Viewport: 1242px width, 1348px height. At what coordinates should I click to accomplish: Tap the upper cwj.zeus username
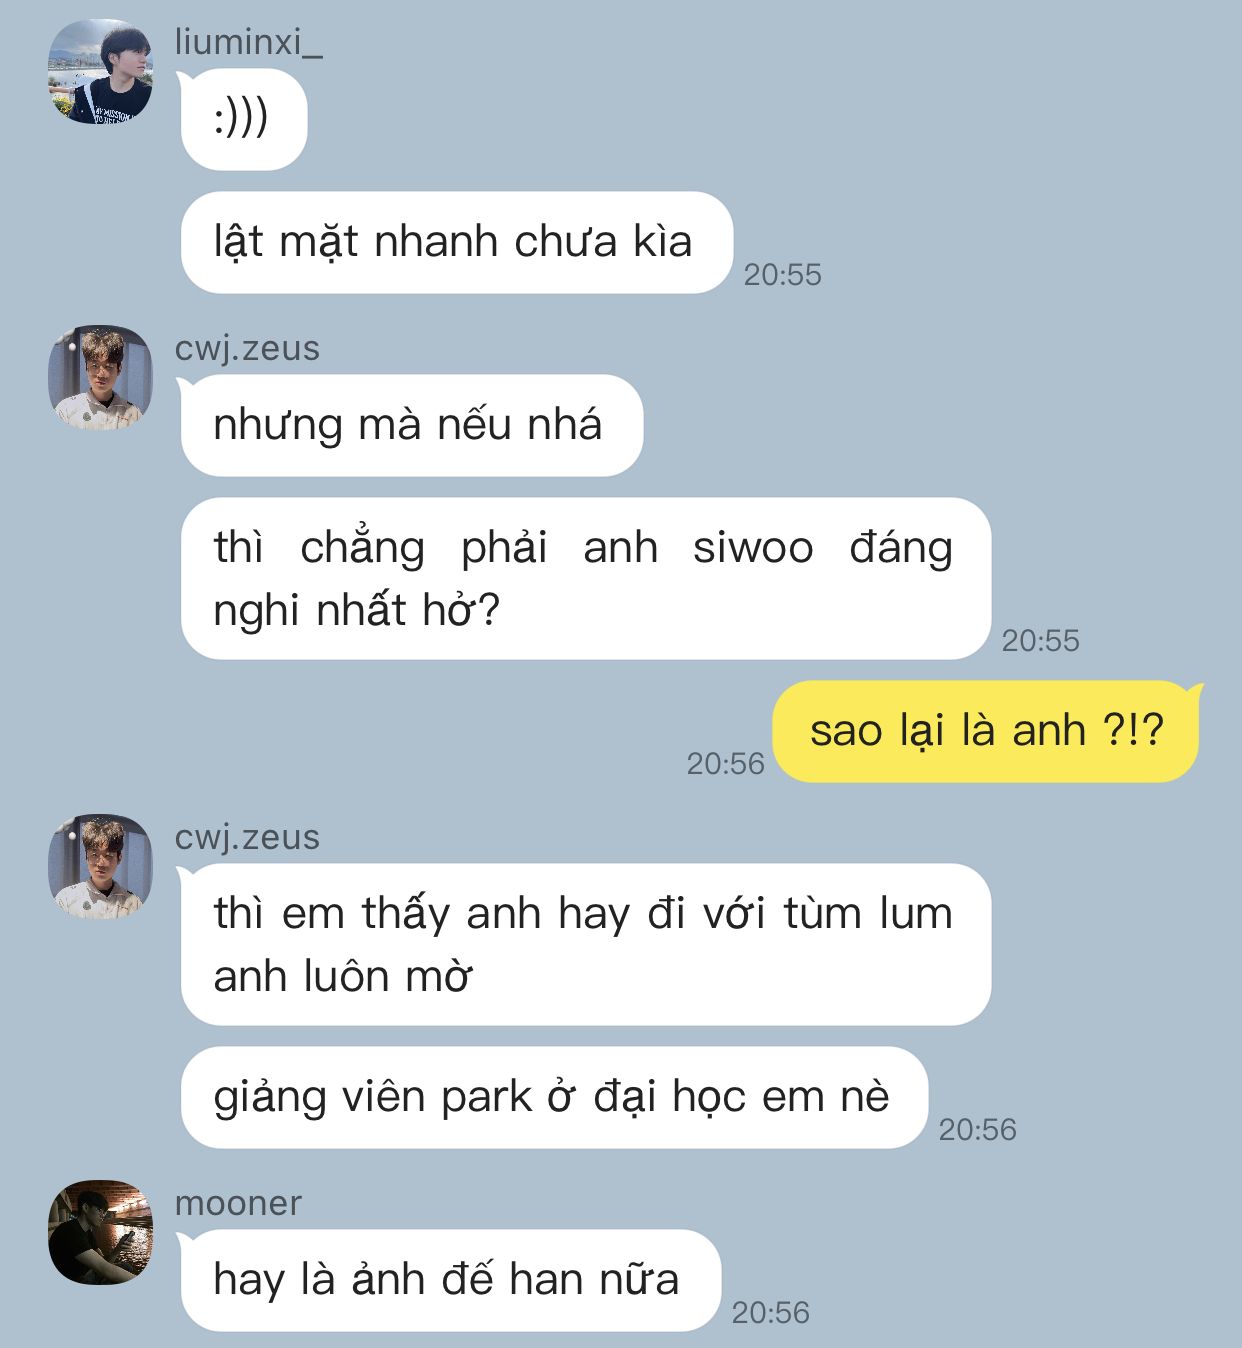click(247, 348)
